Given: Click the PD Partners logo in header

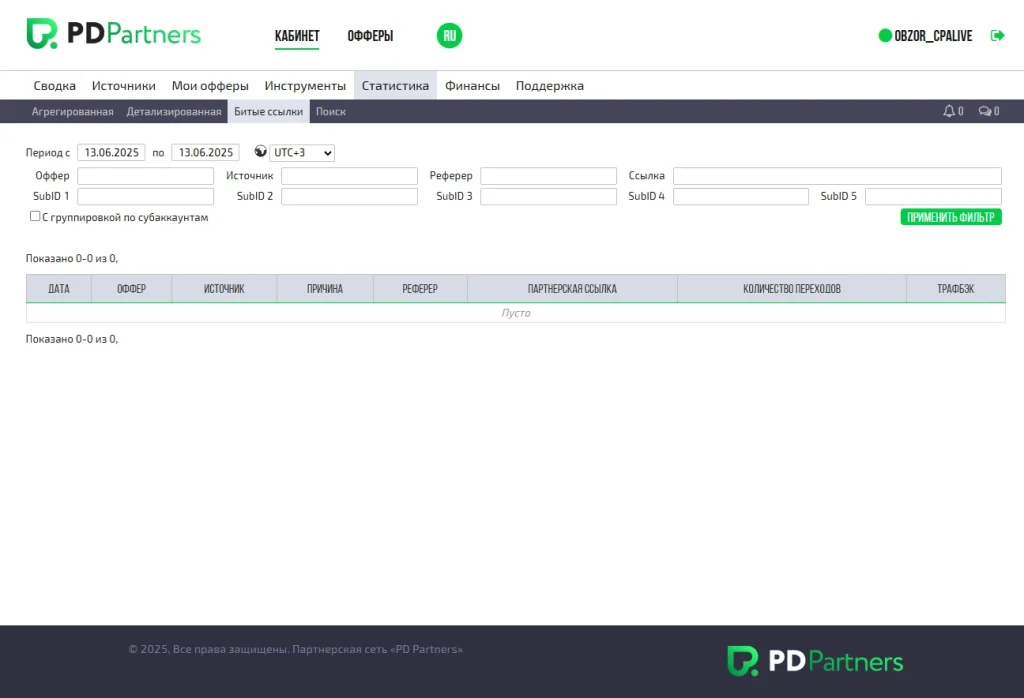Looking at the screenshot, I should click(x=114, y=34).
